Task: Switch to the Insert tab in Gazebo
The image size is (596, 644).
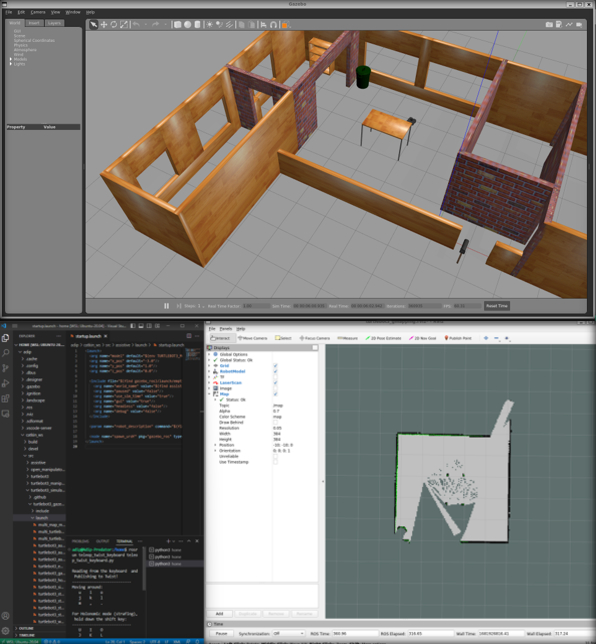Action: [x=34, y=23]
